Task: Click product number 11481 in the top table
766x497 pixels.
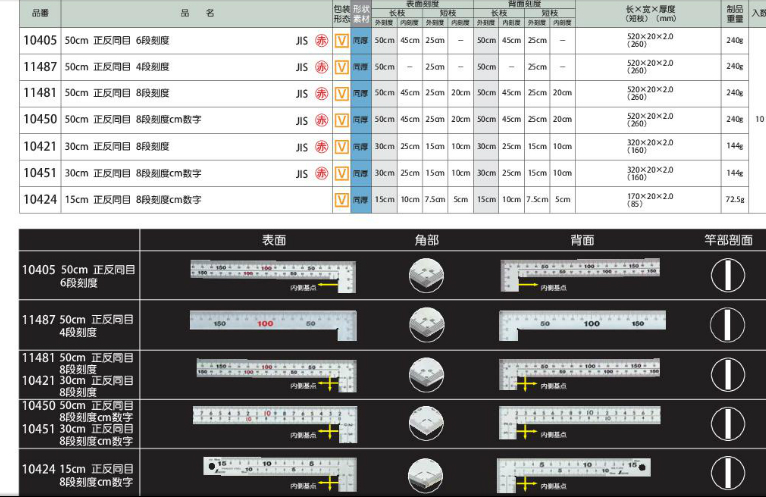Action: pos(40,93)
